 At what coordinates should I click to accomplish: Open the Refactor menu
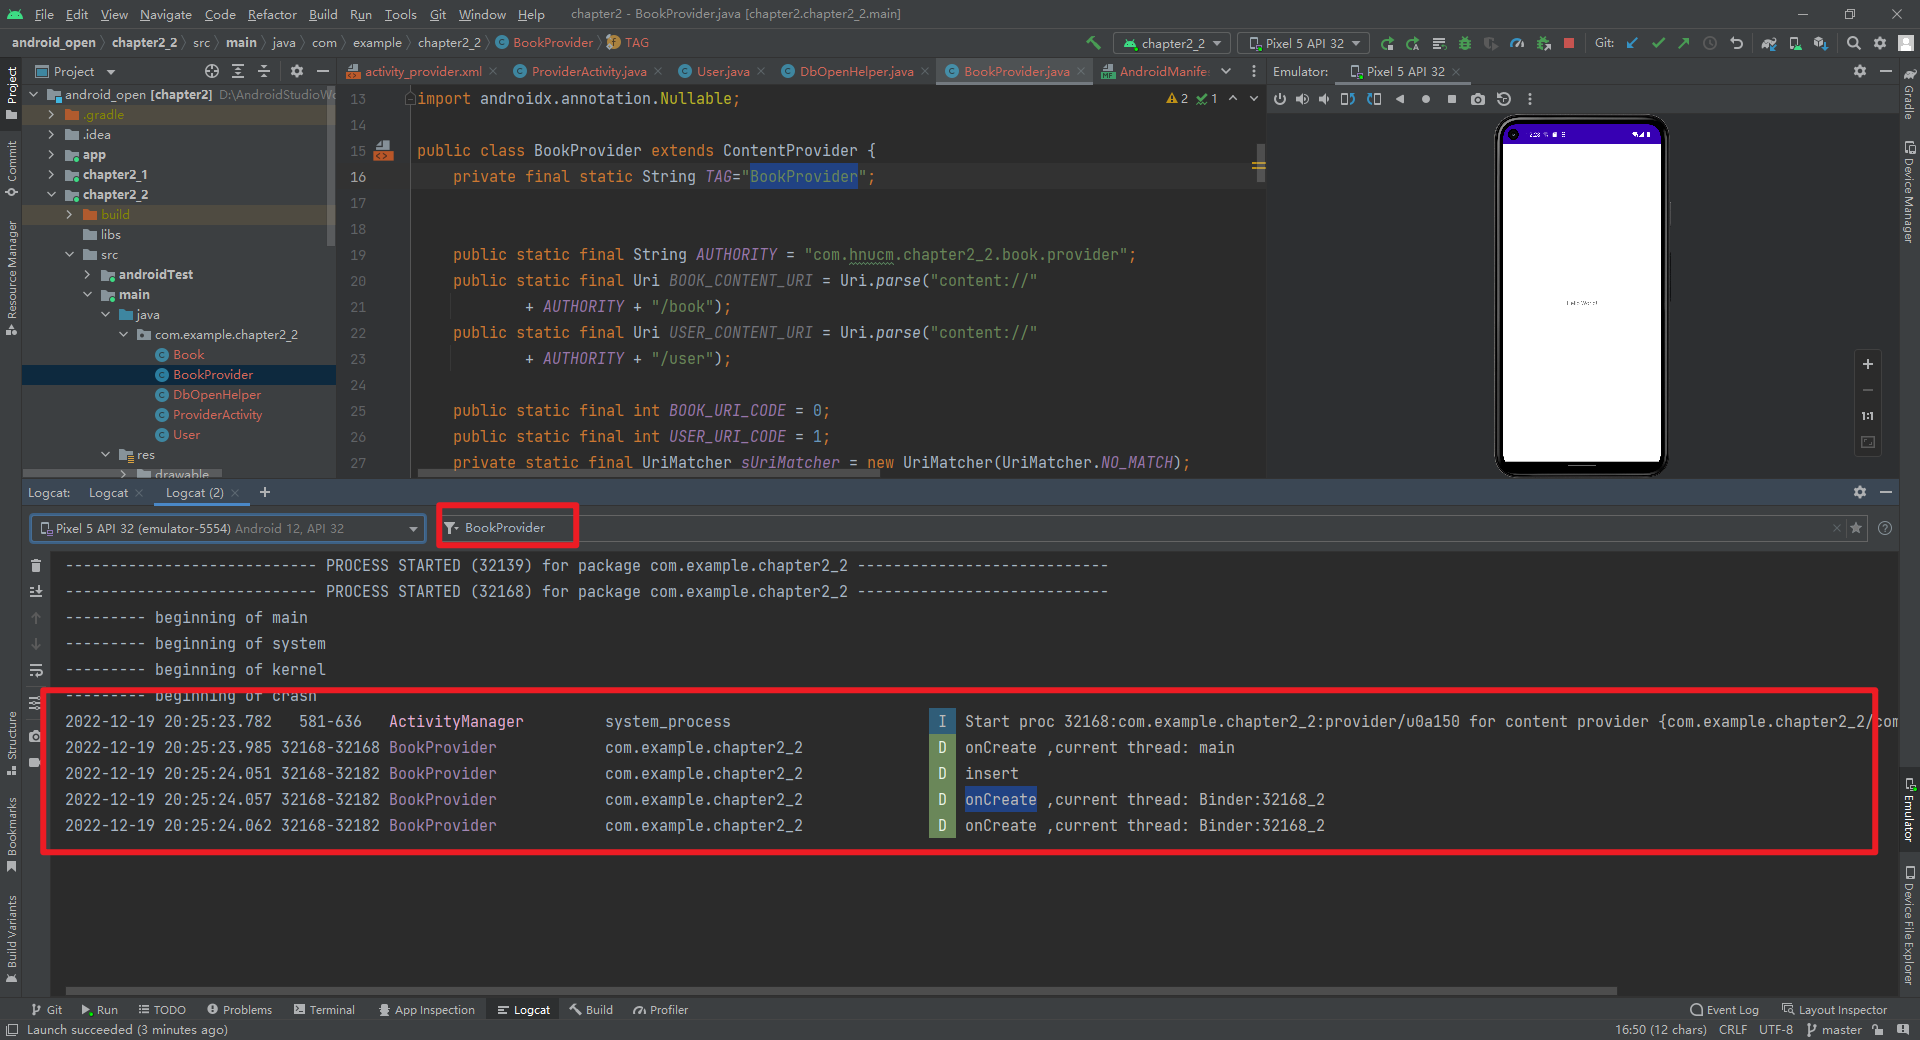[272, 14]
